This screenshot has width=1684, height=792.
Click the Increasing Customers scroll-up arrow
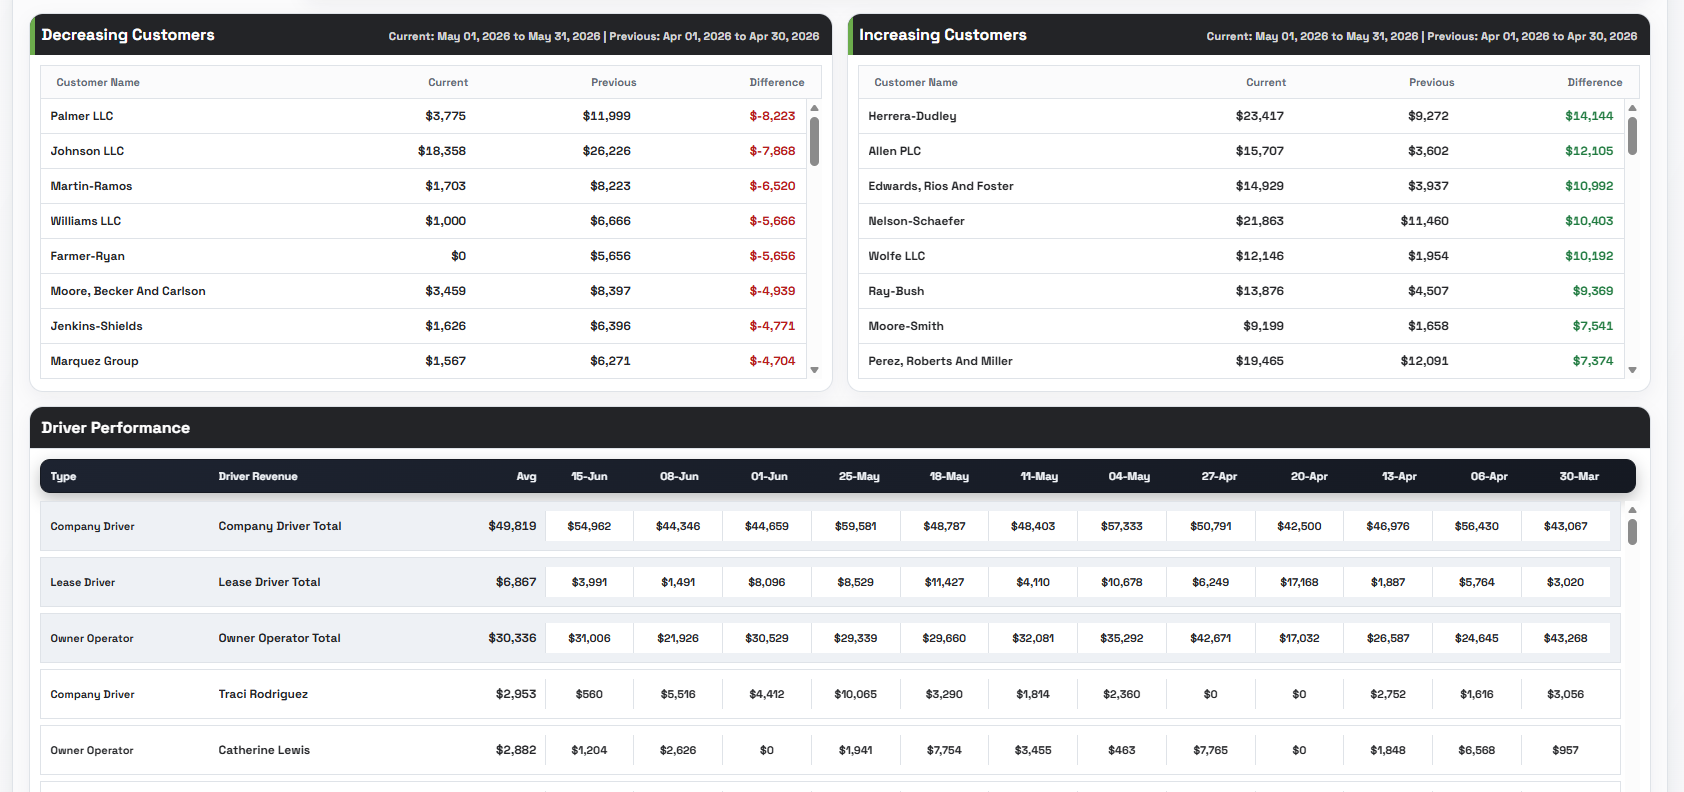(1633, 108)
